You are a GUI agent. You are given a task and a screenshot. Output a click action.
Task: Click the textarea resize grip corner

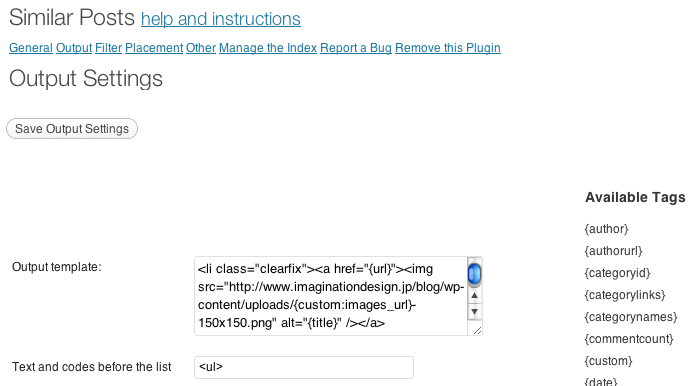[477, 330]
